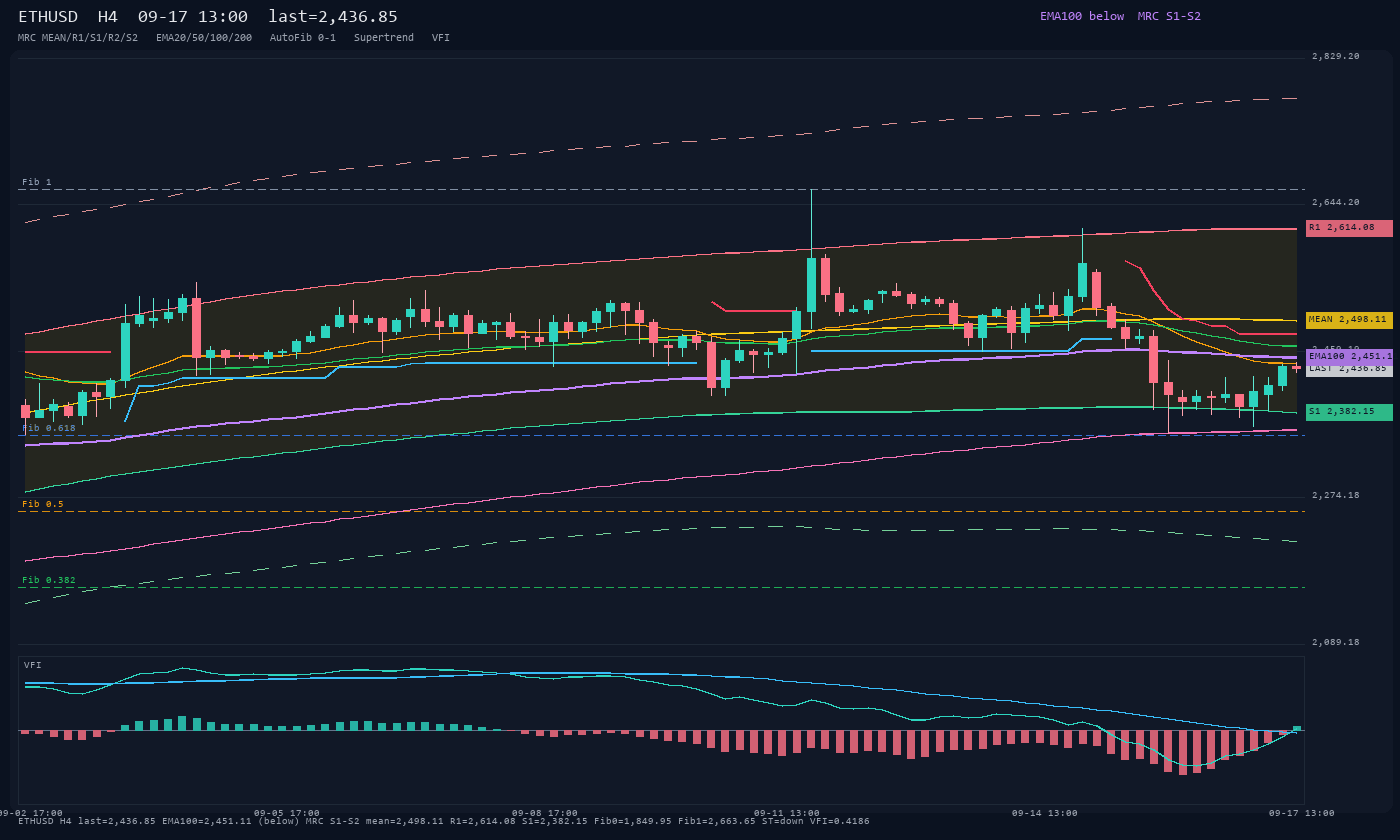Click the 09-08 17:00 time axis label

coord(545,814)
